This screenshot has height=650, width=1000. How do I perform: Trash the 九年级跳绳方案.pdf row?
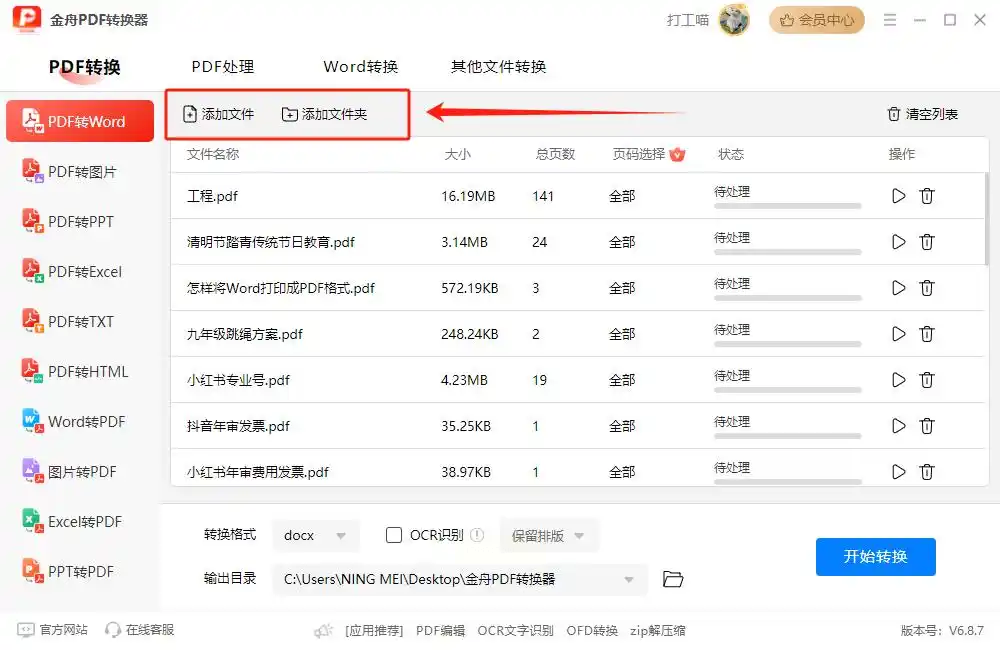(x=927, y=334)
